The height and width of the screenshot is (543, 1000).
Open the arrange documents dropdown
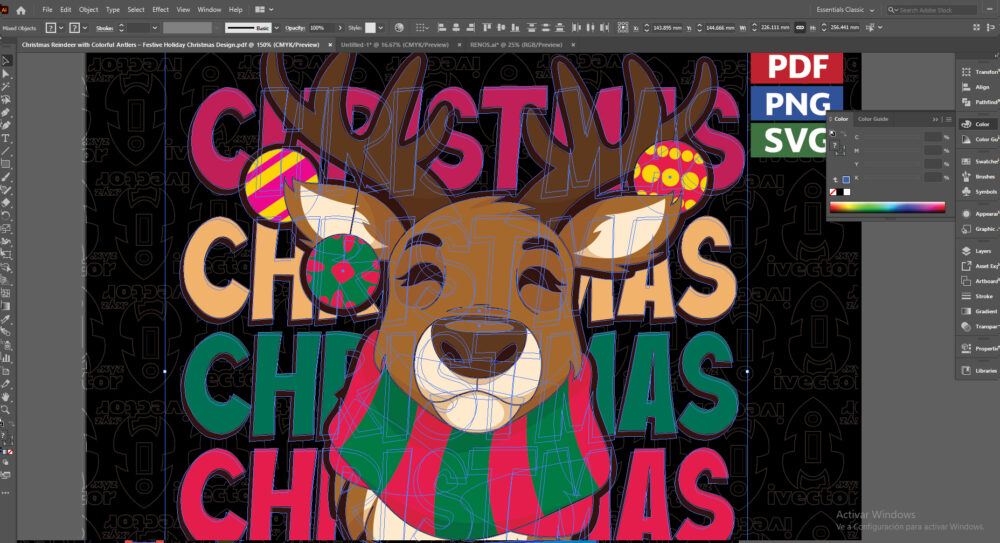[264, 10]
